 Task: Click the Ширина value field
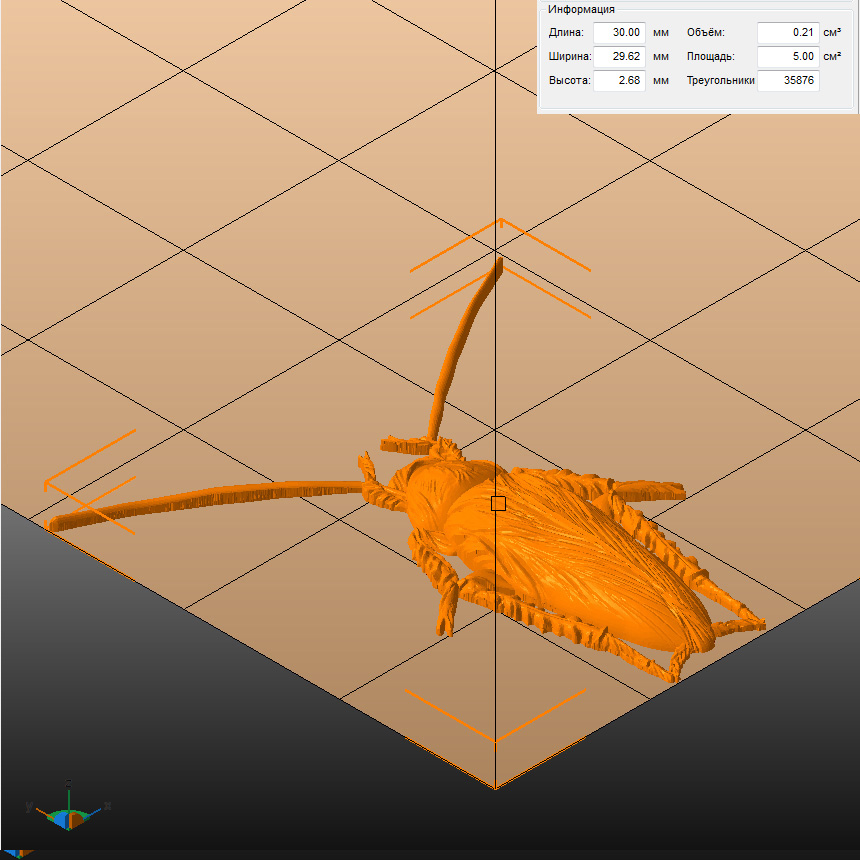[x=619, y=56]
